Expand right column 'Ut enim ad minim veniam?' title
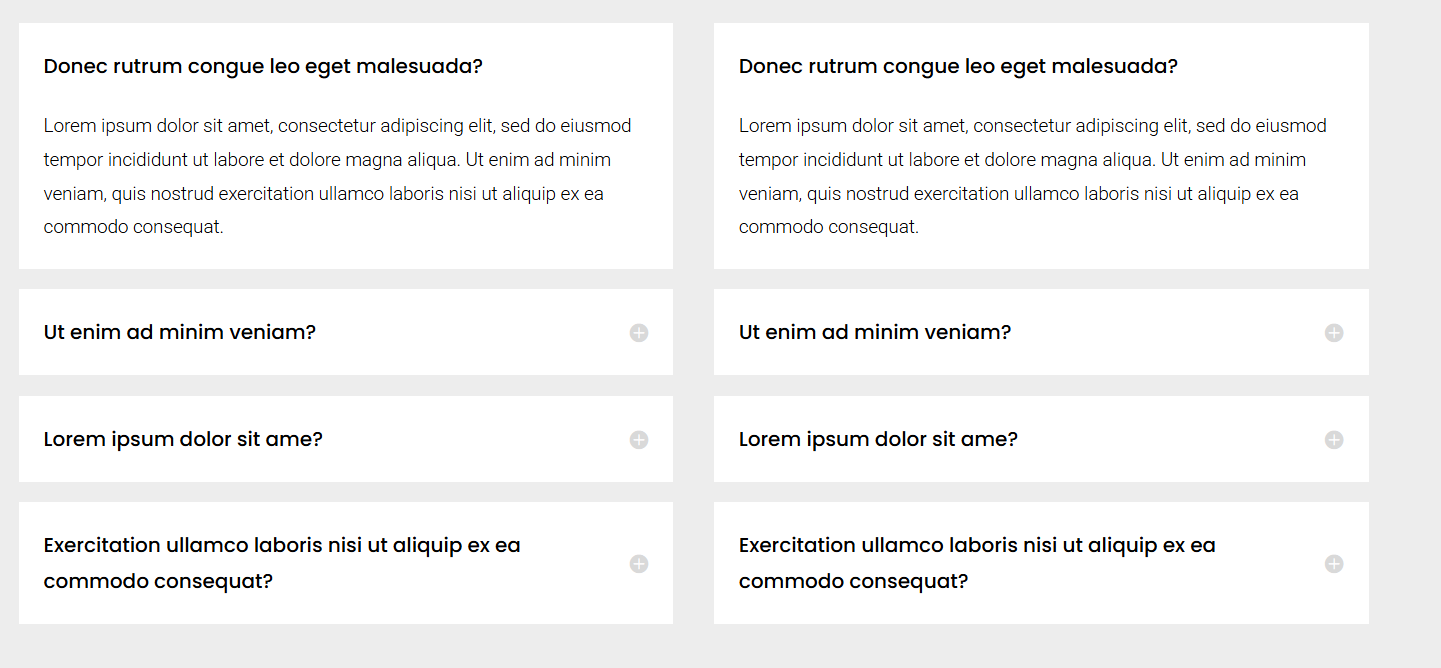 pos(875,333)
